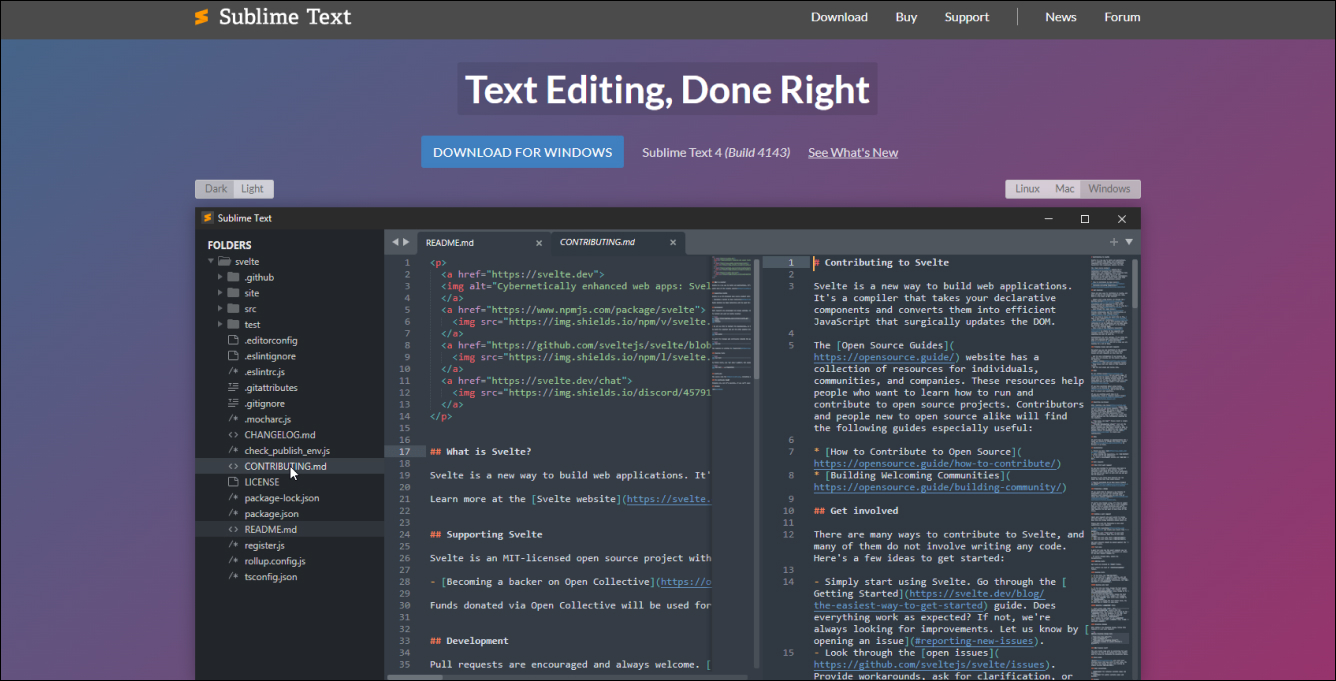
Task: Click the code icon next to register.js
Action: 233,546
